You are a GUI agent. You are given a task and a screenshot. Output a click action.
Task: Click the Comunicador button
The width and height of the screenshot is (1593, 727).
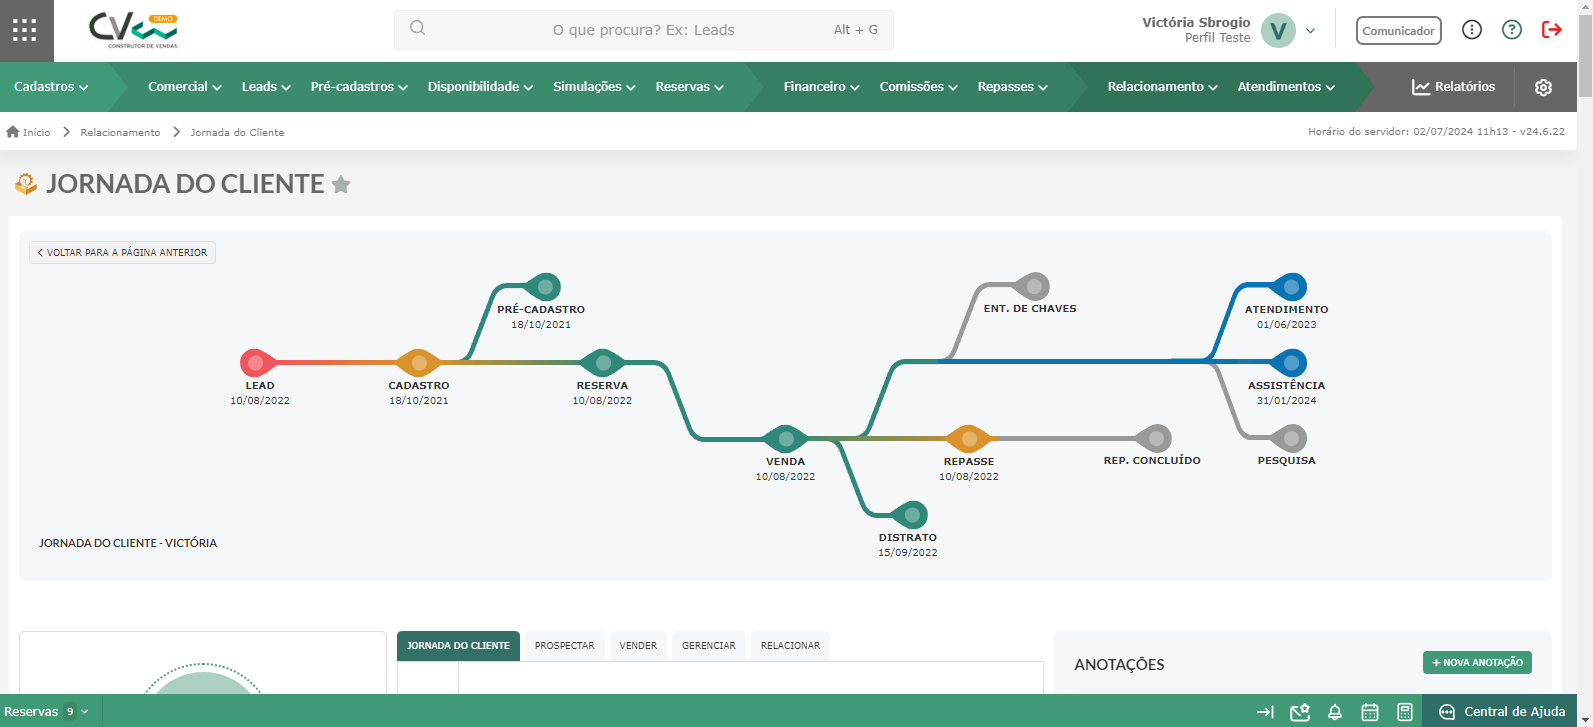1398,31
